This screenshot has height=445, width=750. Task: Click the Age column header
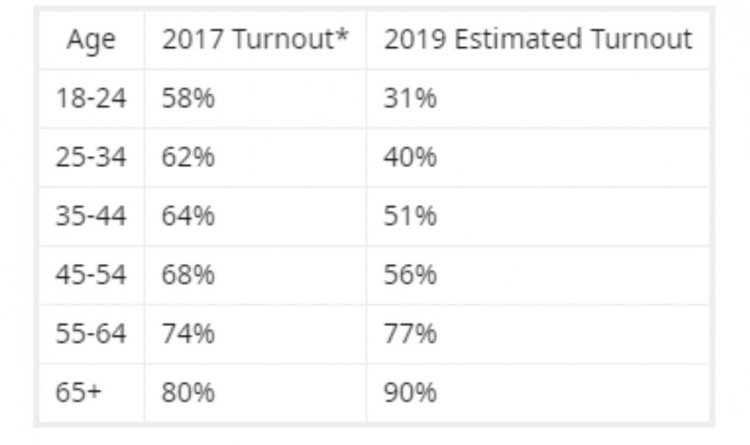[x=91, y=40]
